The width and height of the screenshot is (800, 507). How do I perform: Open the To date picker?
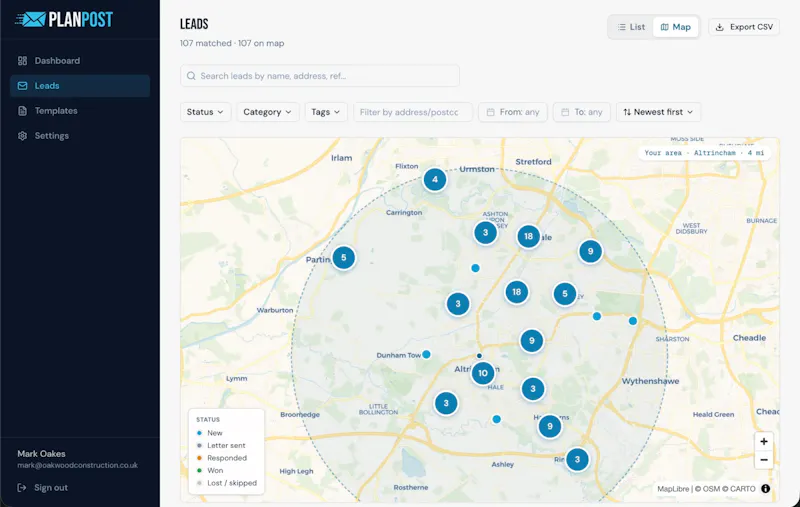[582, 112]
